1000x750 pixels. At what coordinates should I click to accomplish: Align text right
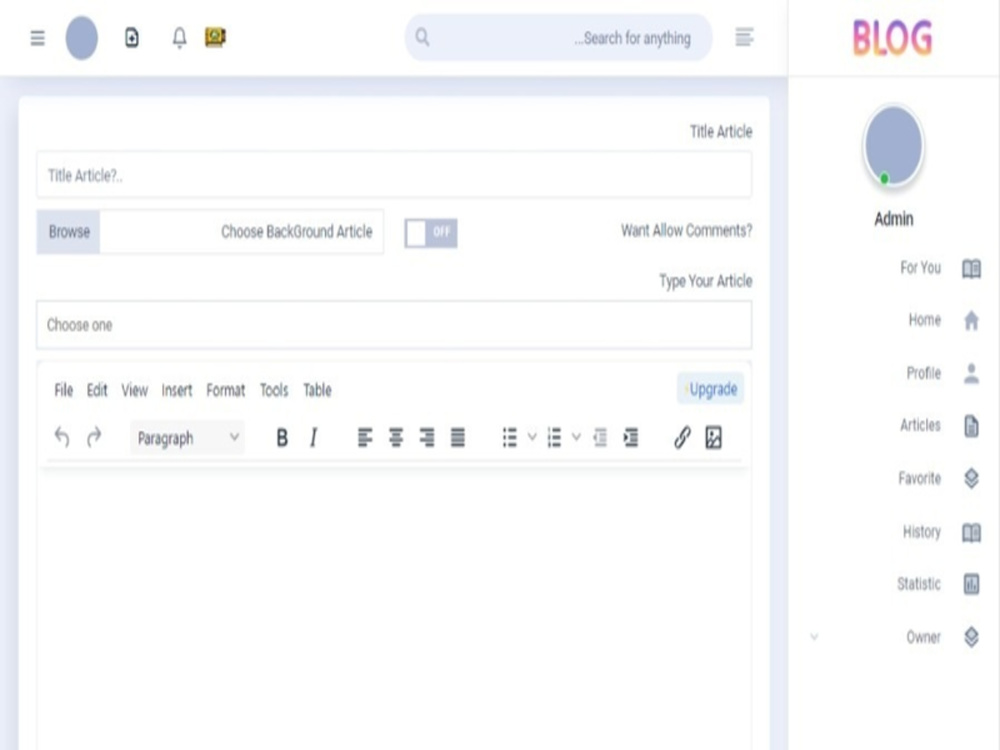427,438
